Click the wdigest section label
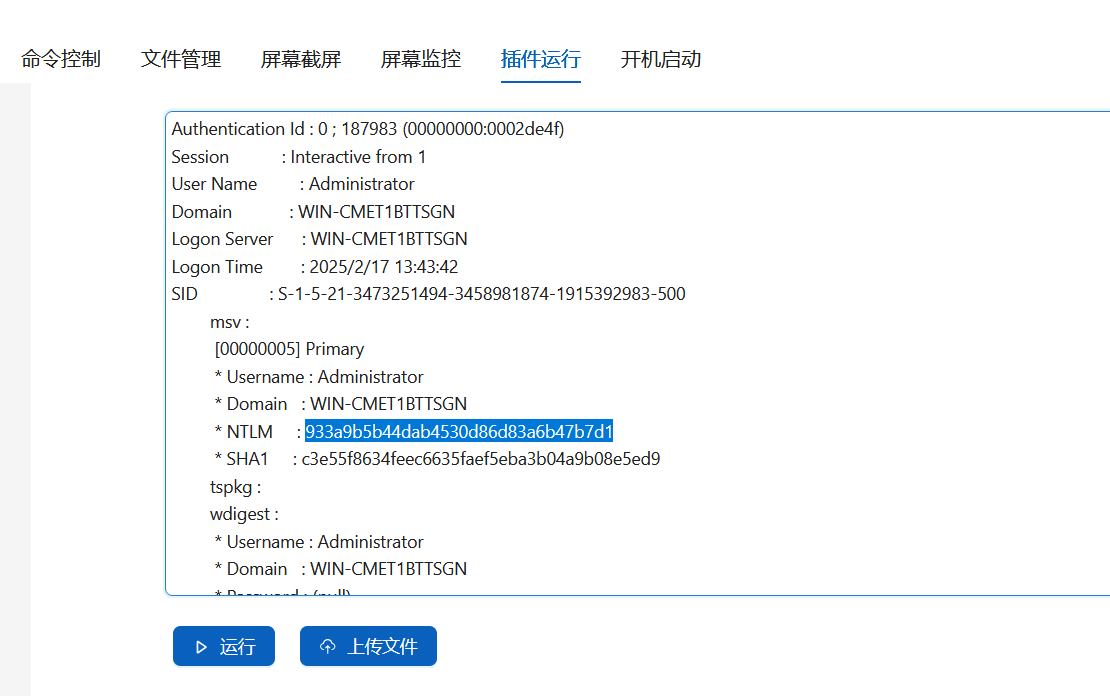 coord(244,514)
